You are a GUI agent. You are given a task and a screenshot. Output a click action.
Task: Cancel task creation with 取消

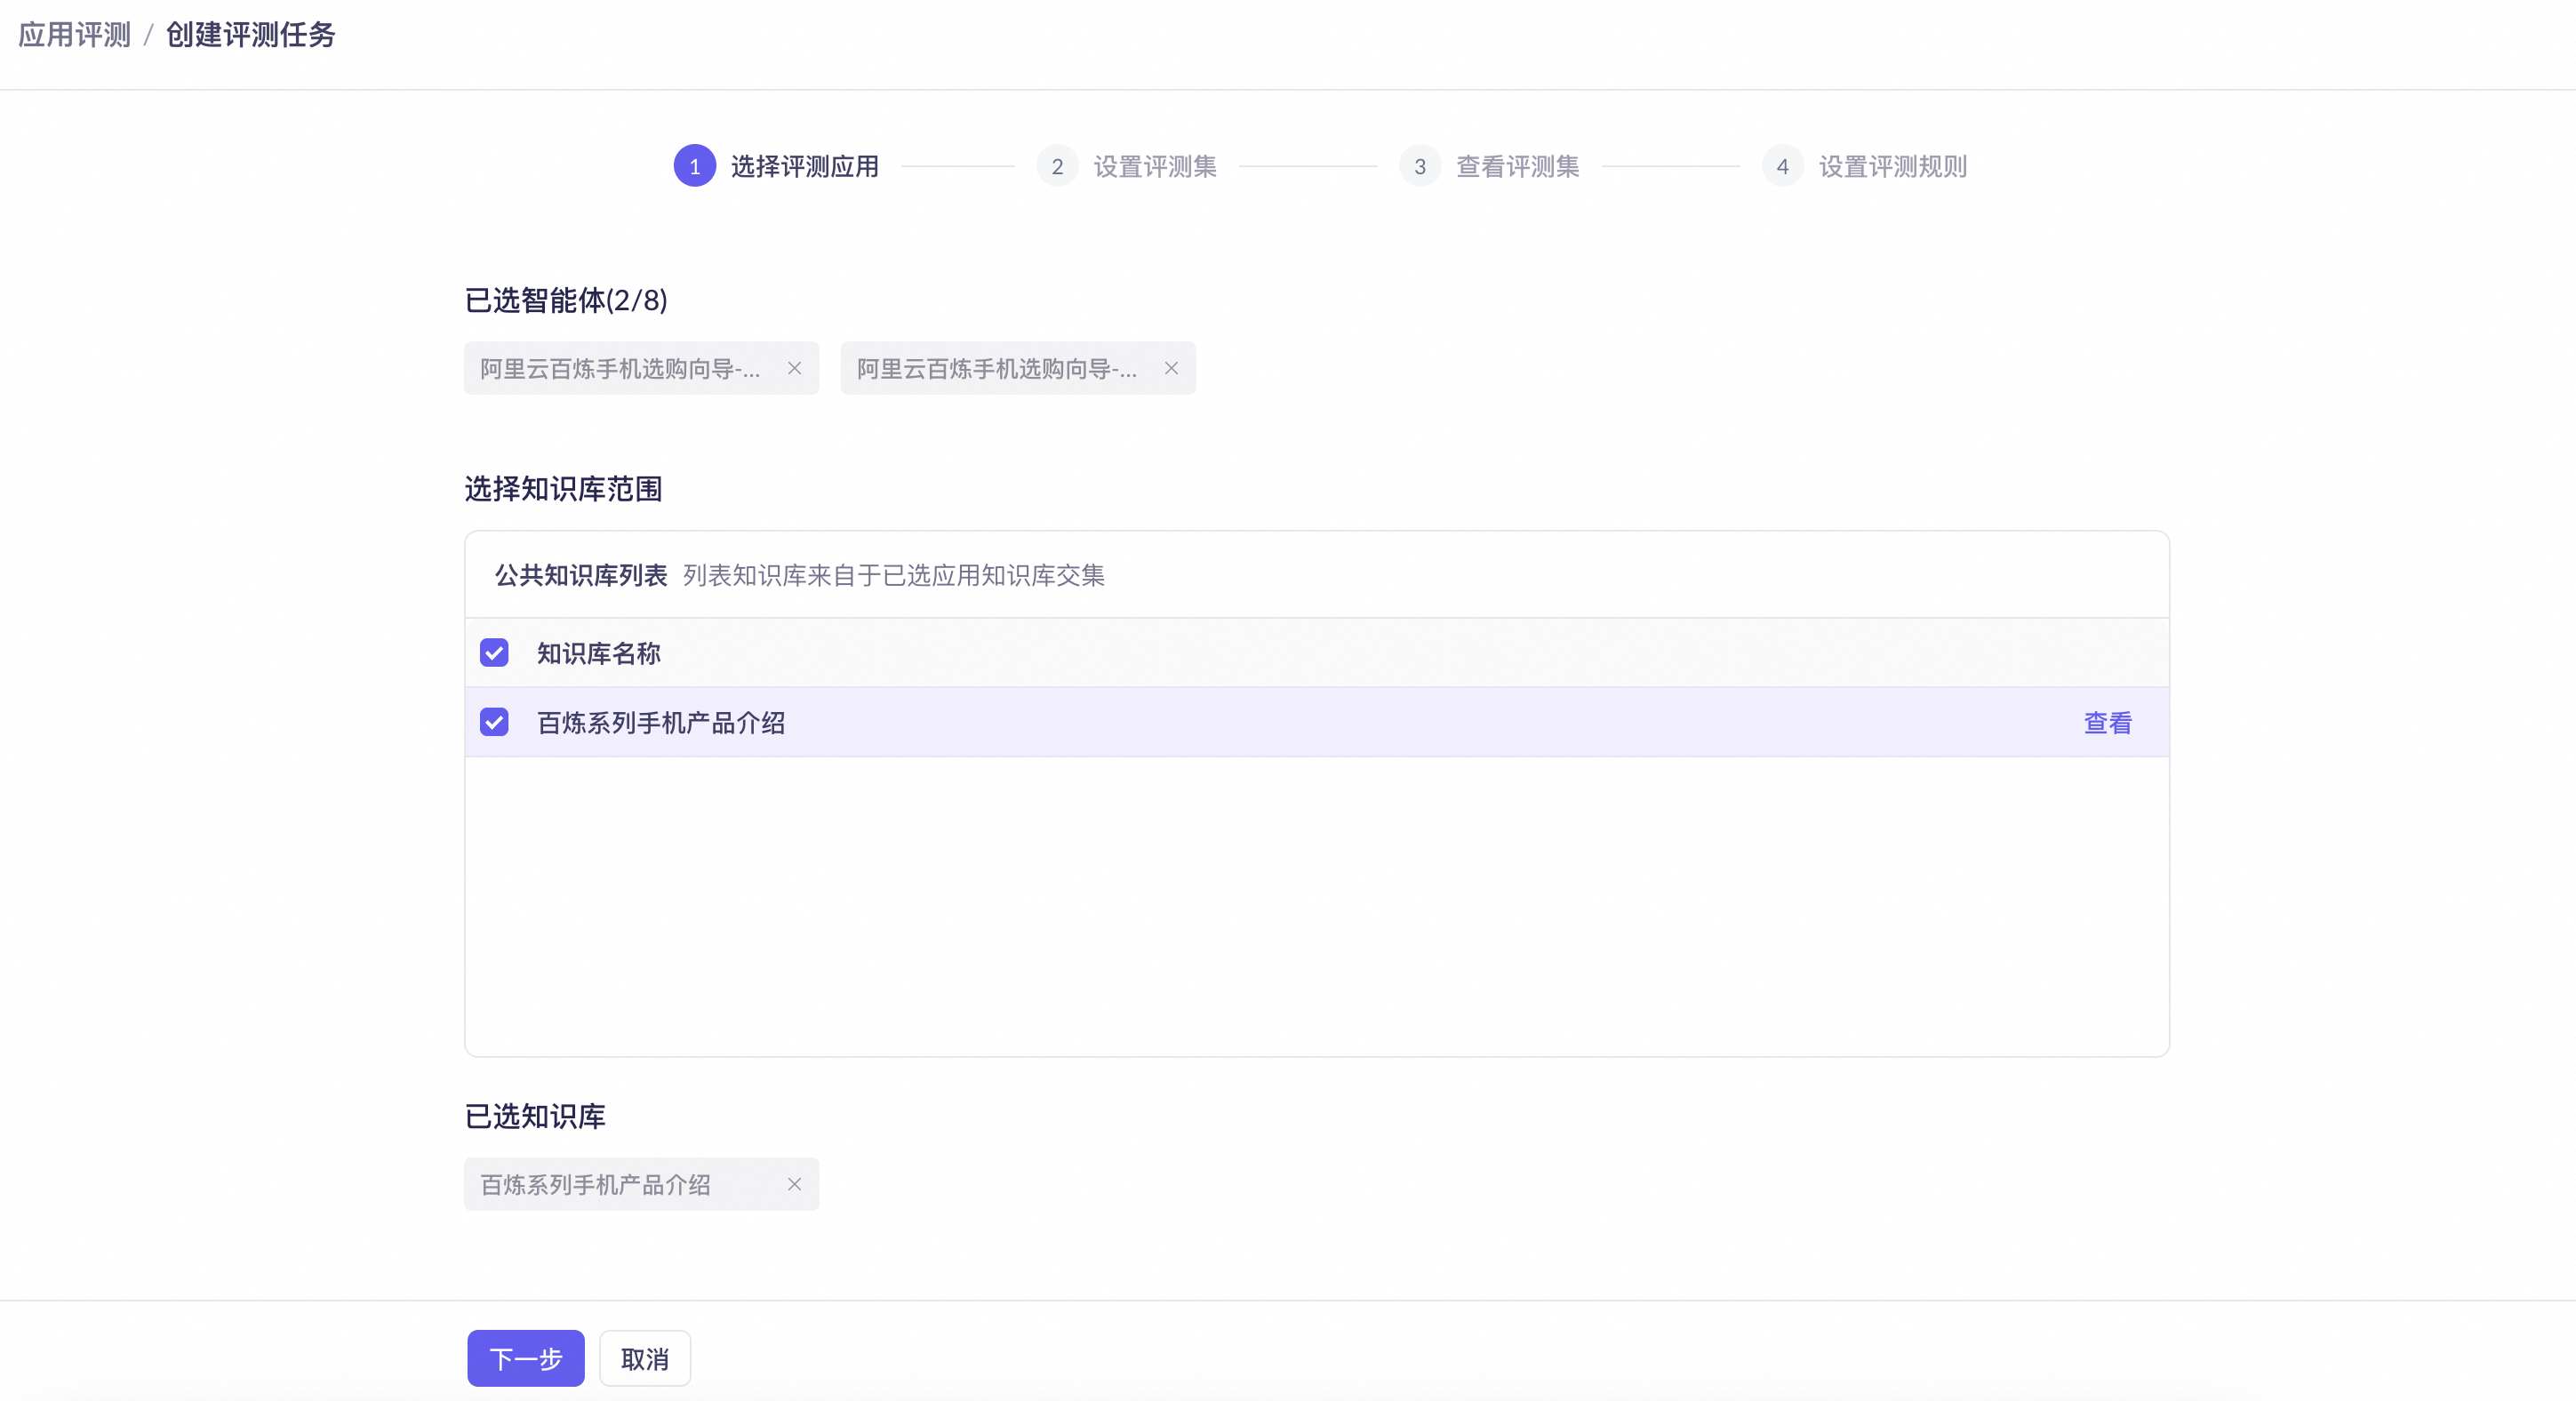[x=644, y=1358]
